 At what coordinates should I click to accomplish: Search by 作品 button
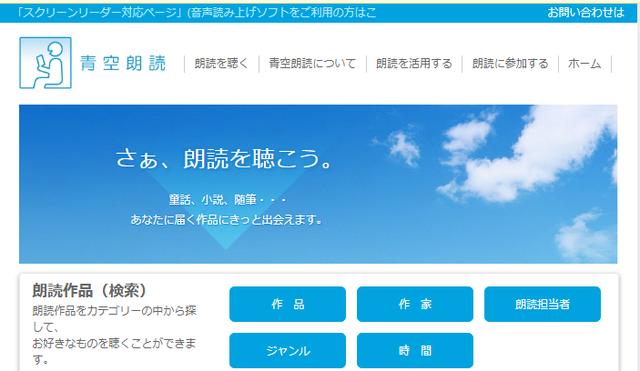click(287, 304)
